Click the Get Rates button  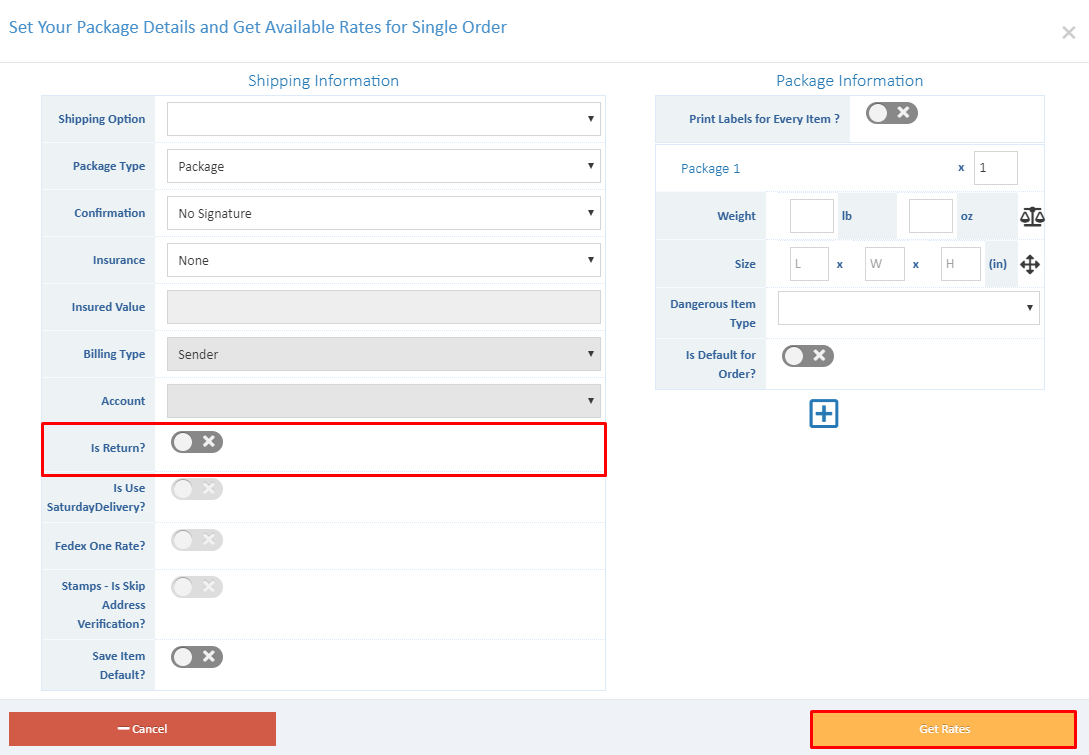[943, 729]
